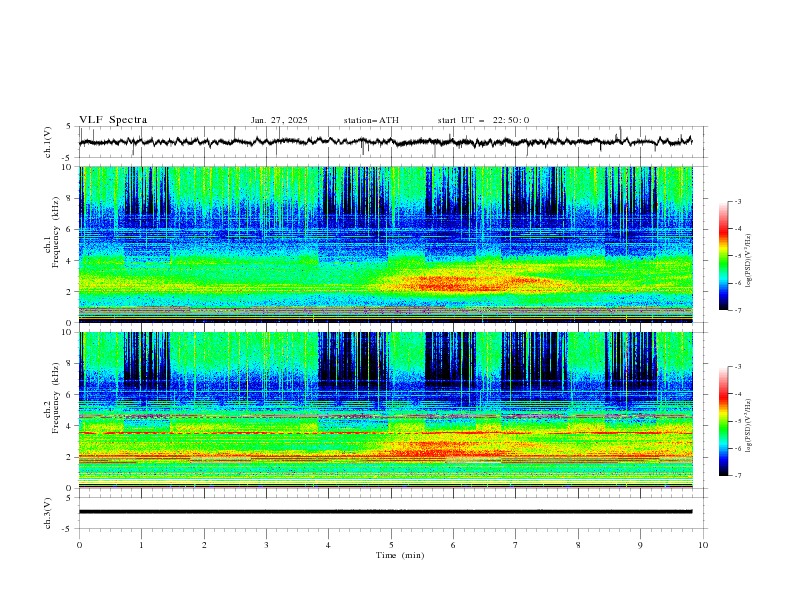Click the 'VLF Spectra' title text
This screenshot has width=792, height=612.
click(113, 120)
